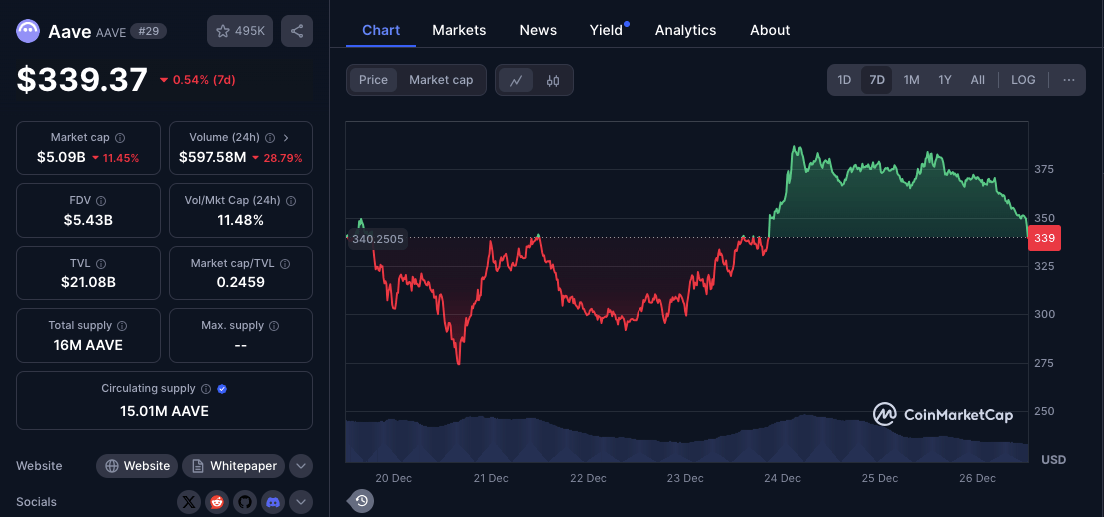Viewport: 1104px width, 517px height.
Task: Click the share icon next to watchlist
Action: pyautogui.click(x=297, y=31)
